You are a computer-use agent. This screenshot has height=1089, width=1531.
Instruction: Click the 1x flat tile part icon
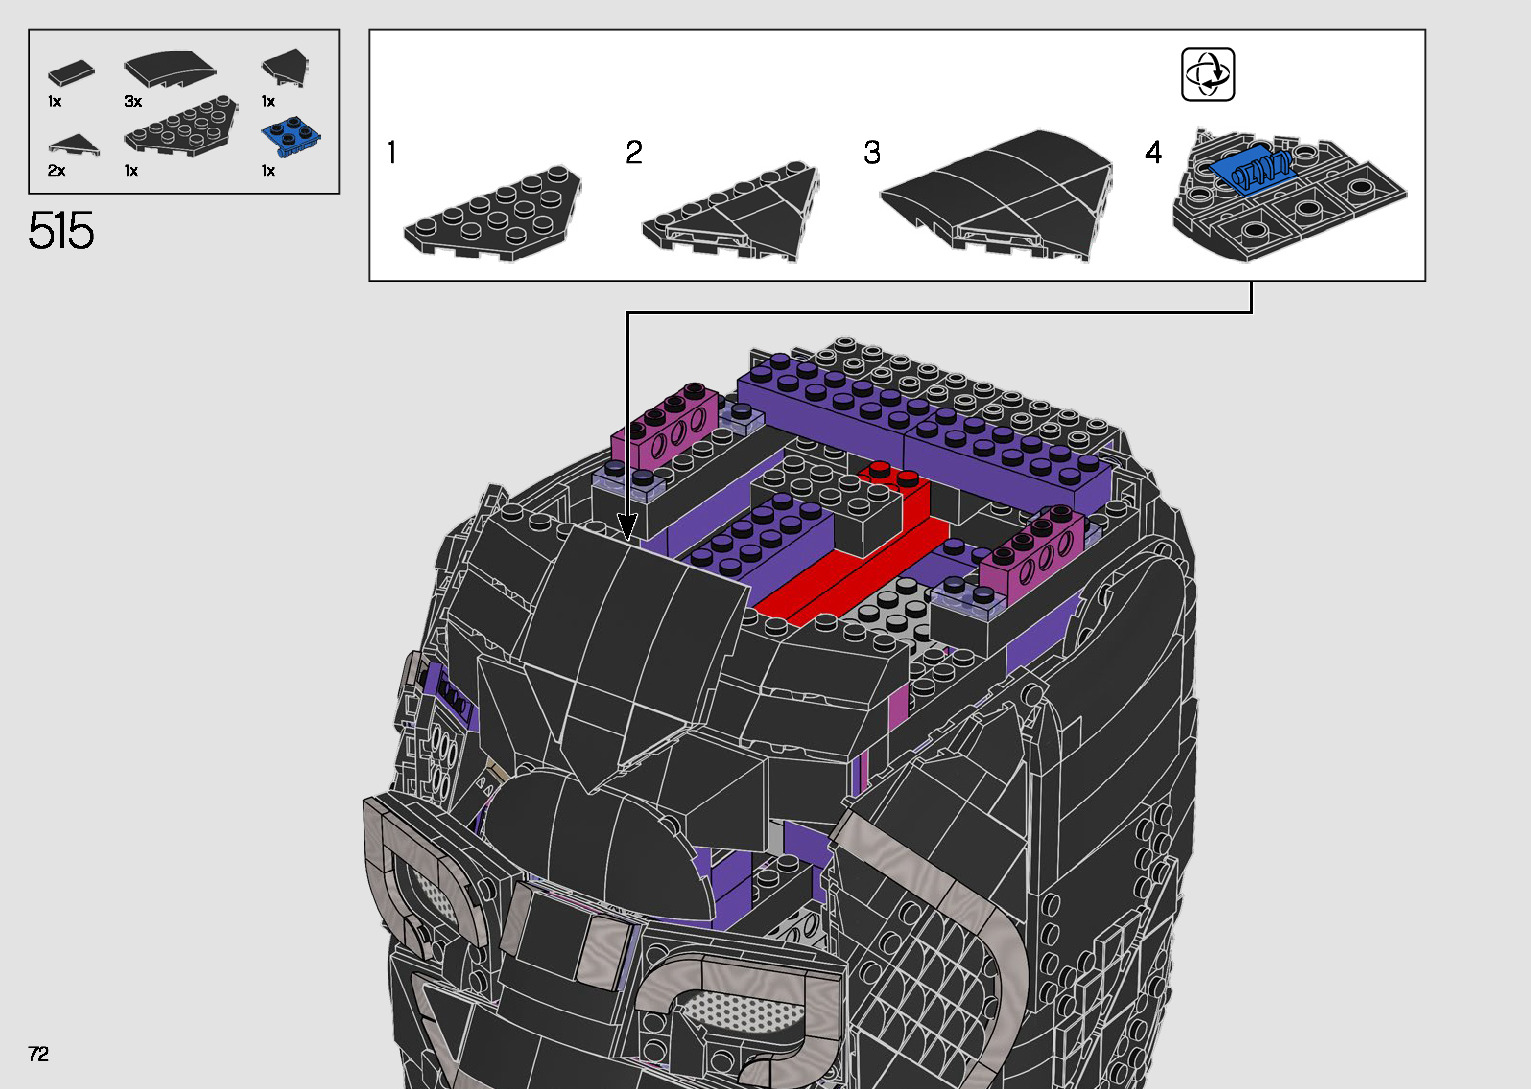71,73
